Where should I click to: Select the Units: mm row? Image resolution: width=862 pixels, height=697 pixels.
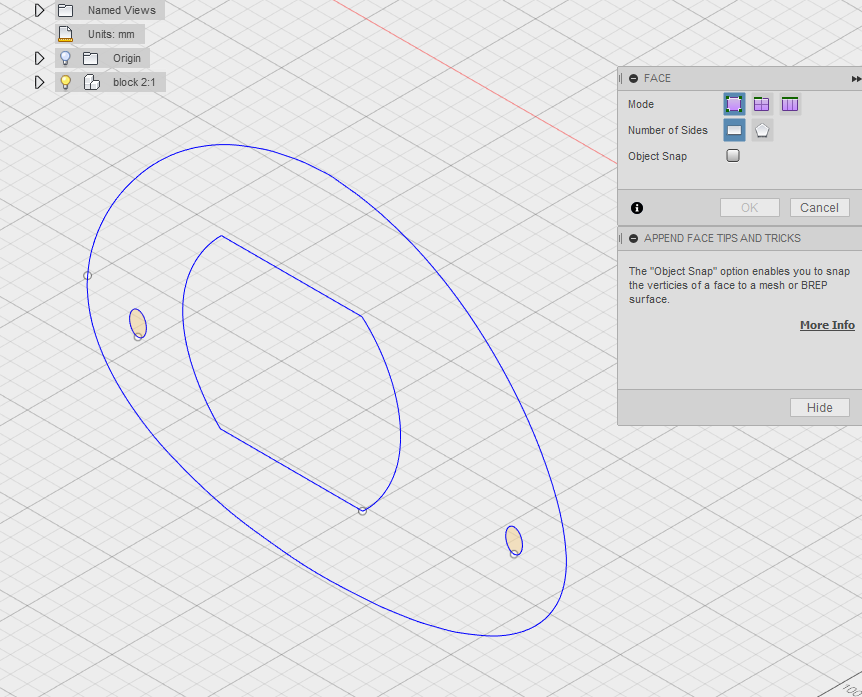pos(100,34)
